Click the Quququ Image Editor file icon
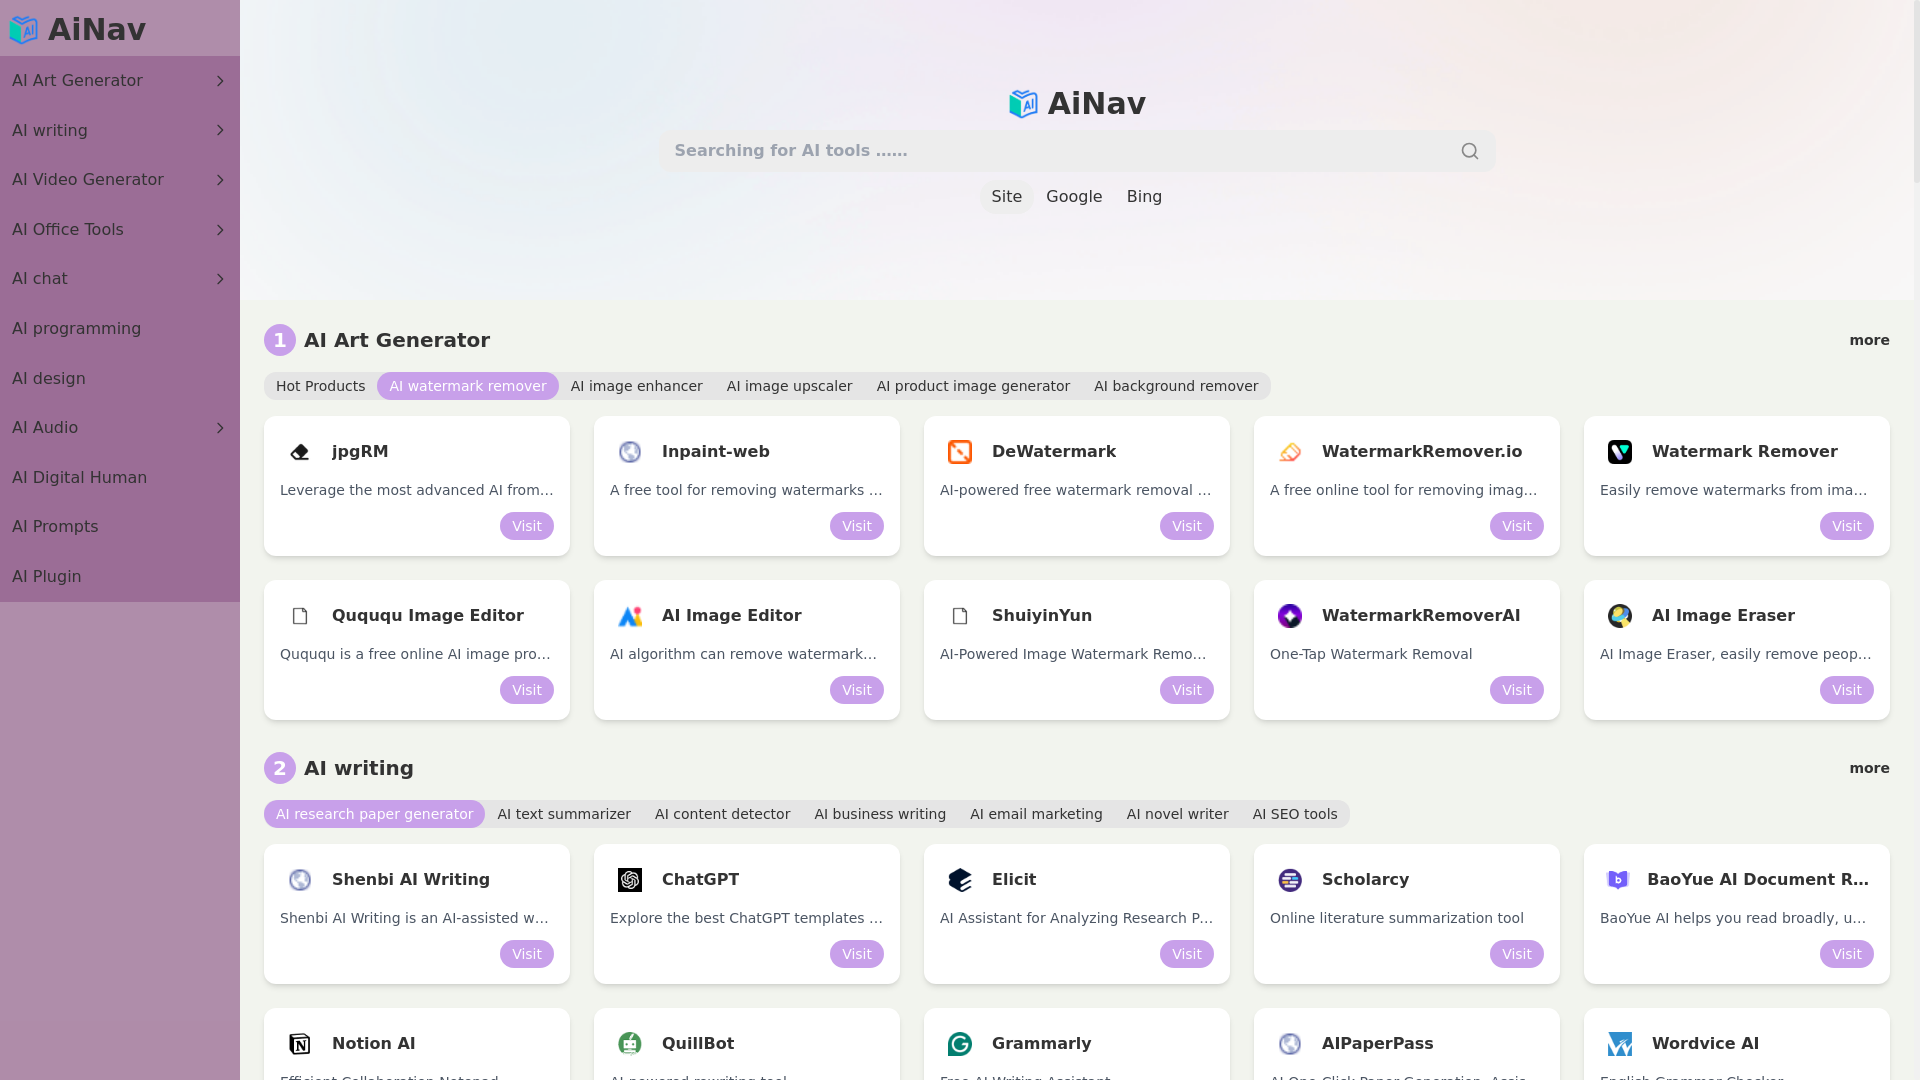The height and width of the screenshot is (1080, 1920). [300, 616]
